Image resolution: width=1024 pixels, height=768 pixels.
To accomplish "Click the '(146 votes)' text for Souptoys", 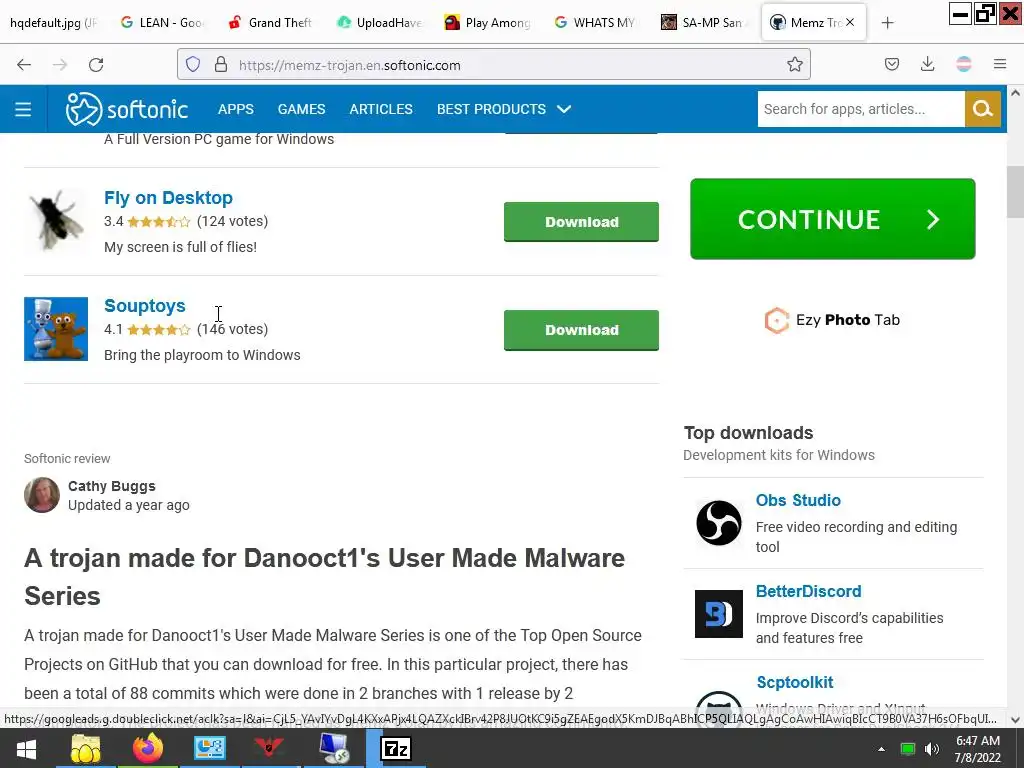I will click(232, 329).
